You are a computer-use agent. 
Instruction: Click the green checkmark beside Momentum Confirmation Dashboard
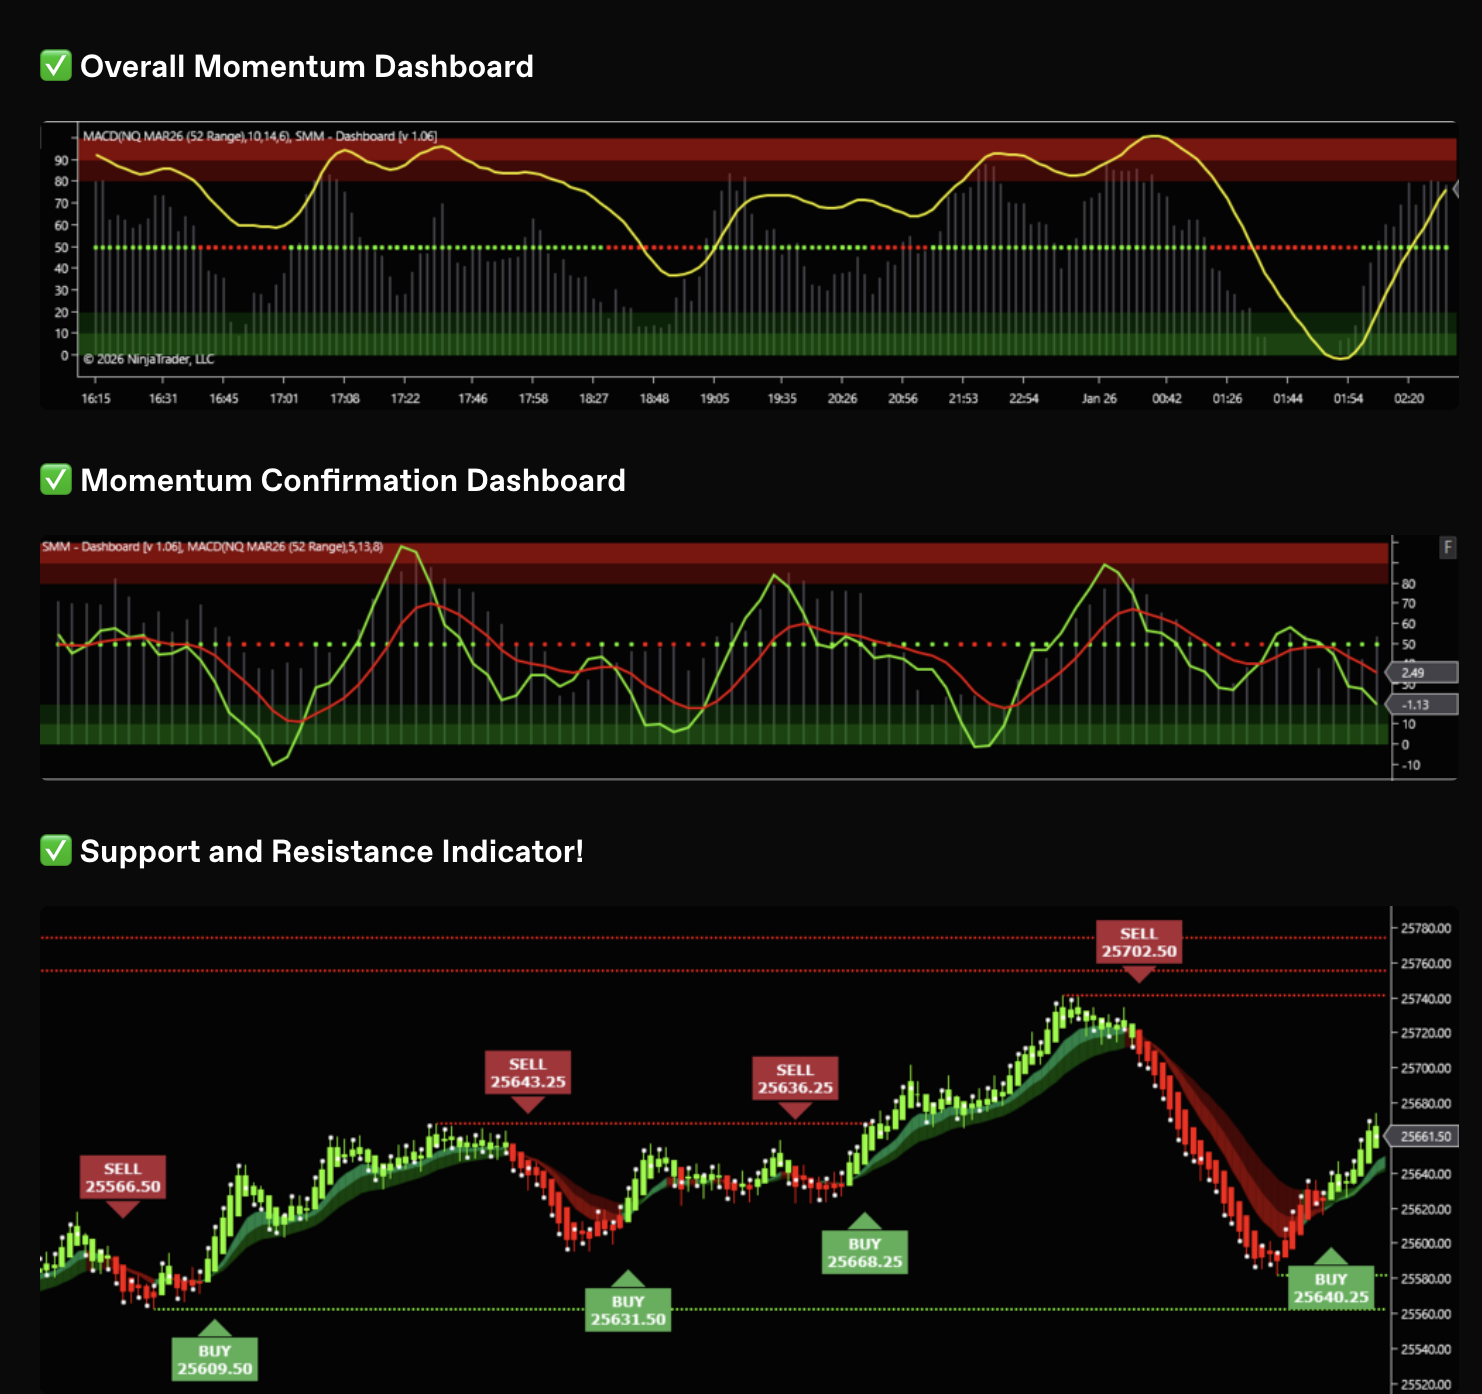tap(56, 480)
